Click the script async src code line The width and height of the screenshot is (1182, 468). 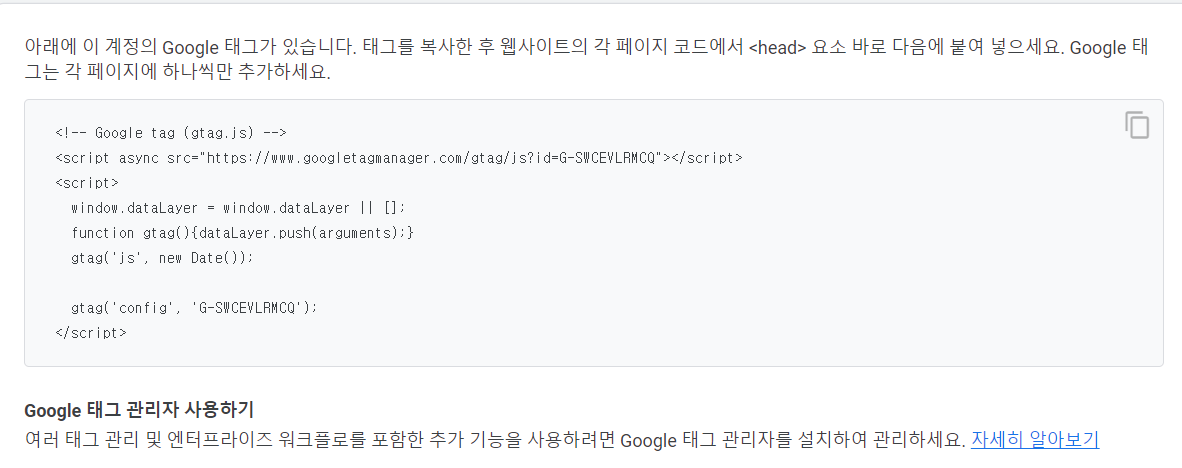point(399,158)
